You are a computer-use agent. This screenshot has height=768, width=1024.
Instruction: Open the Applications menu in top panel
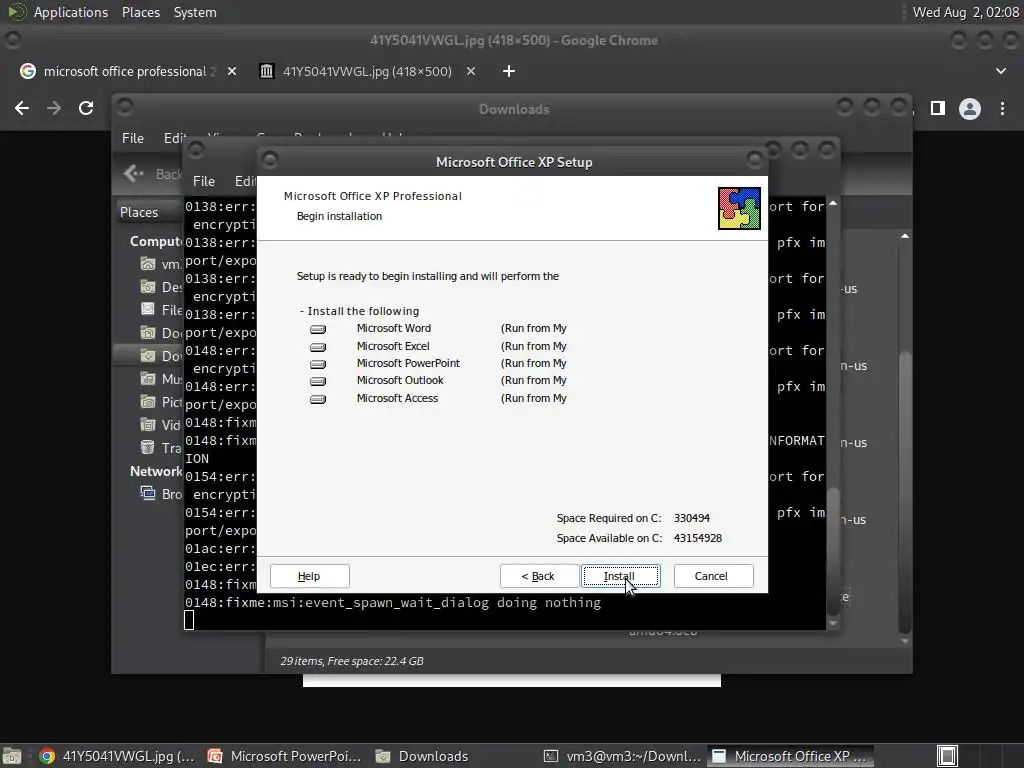(x=71, y=12)
